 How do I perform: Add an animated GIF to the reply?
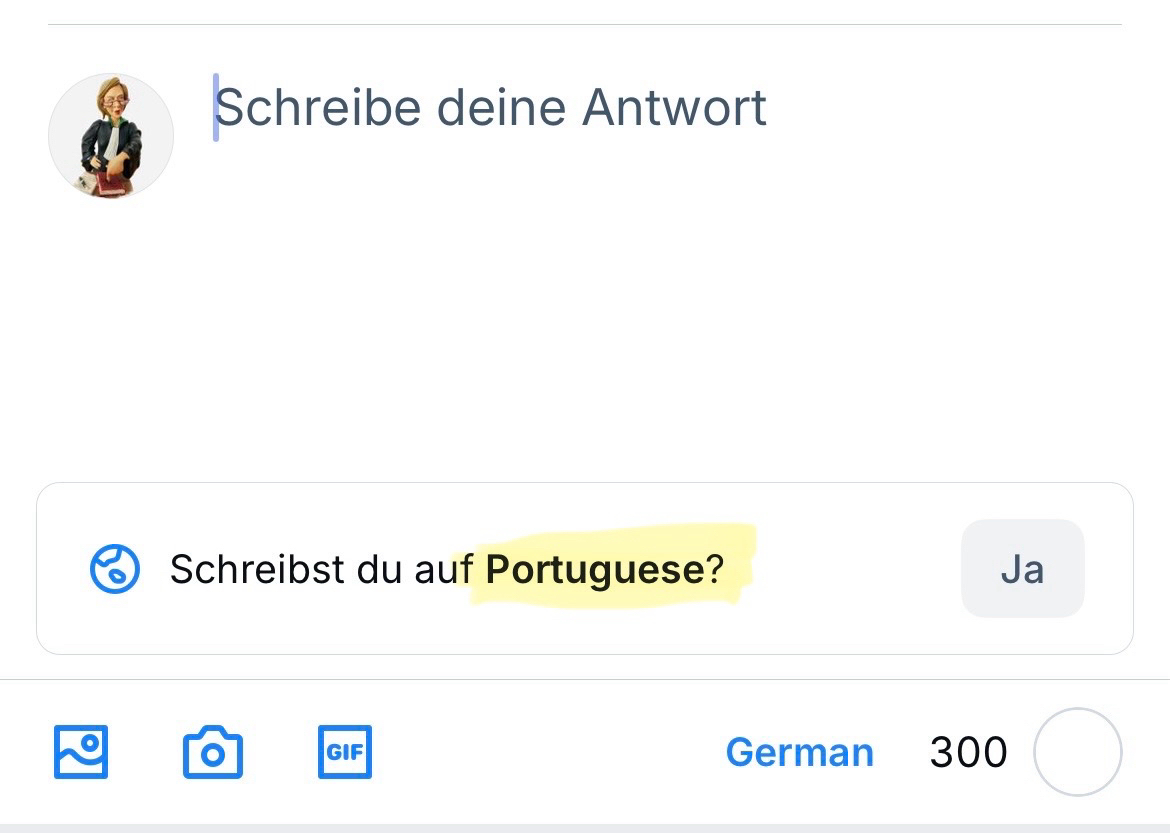coord(344,752)
